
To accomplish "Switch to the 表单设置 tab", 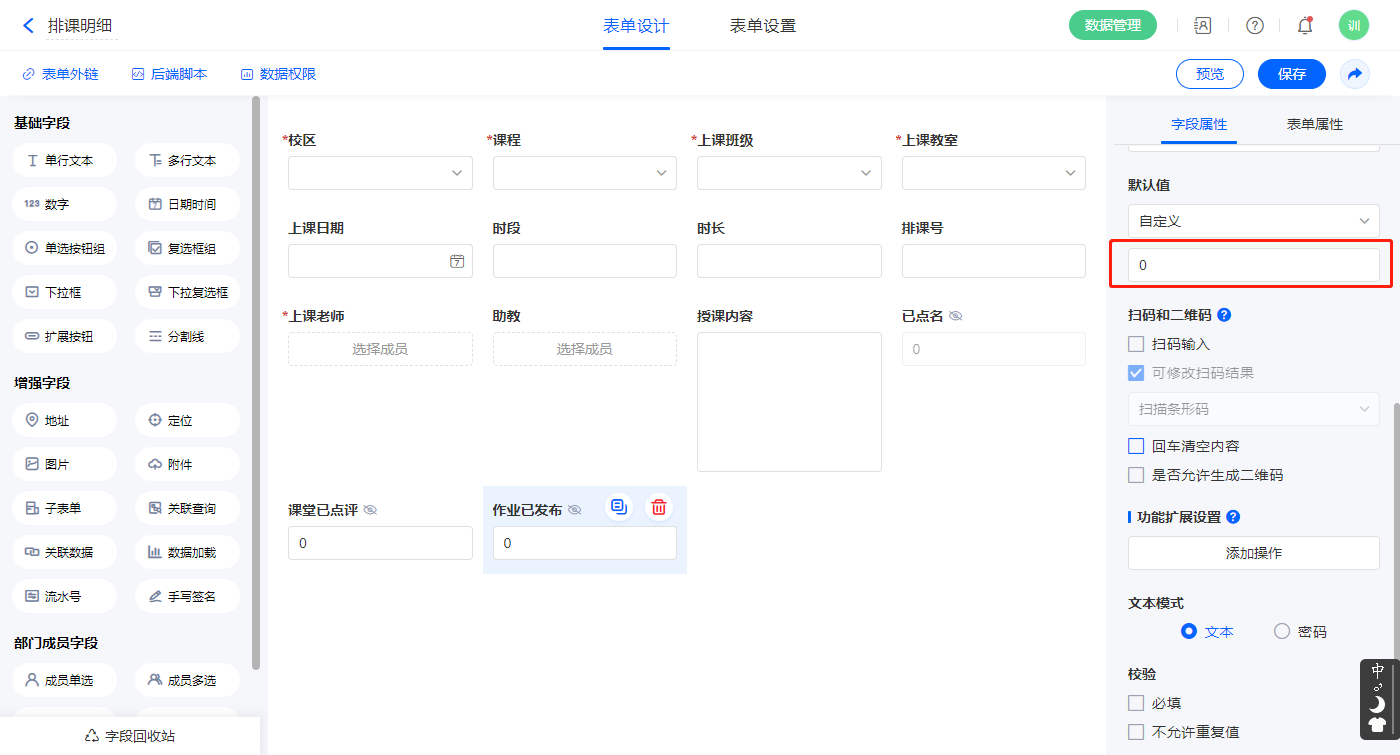I will pos(763,26).
